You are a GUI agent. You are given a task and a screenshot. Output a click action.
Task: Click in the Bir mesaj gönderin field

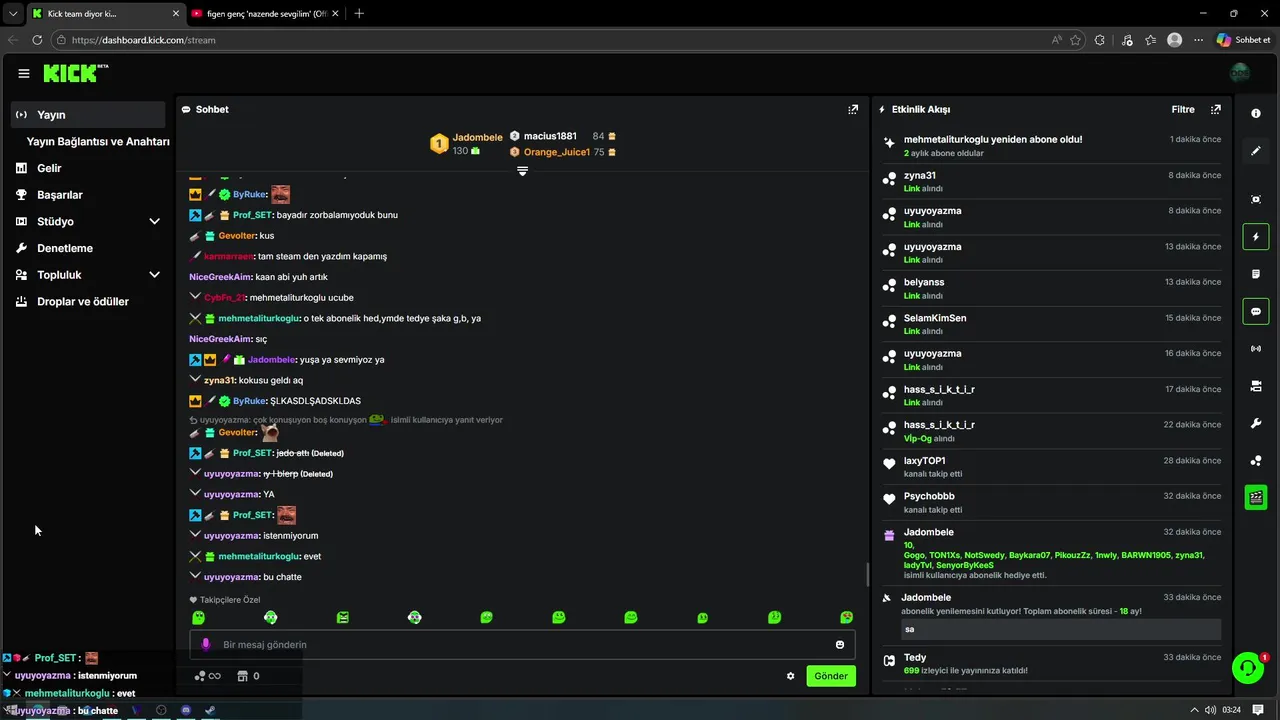pos(522,645)
